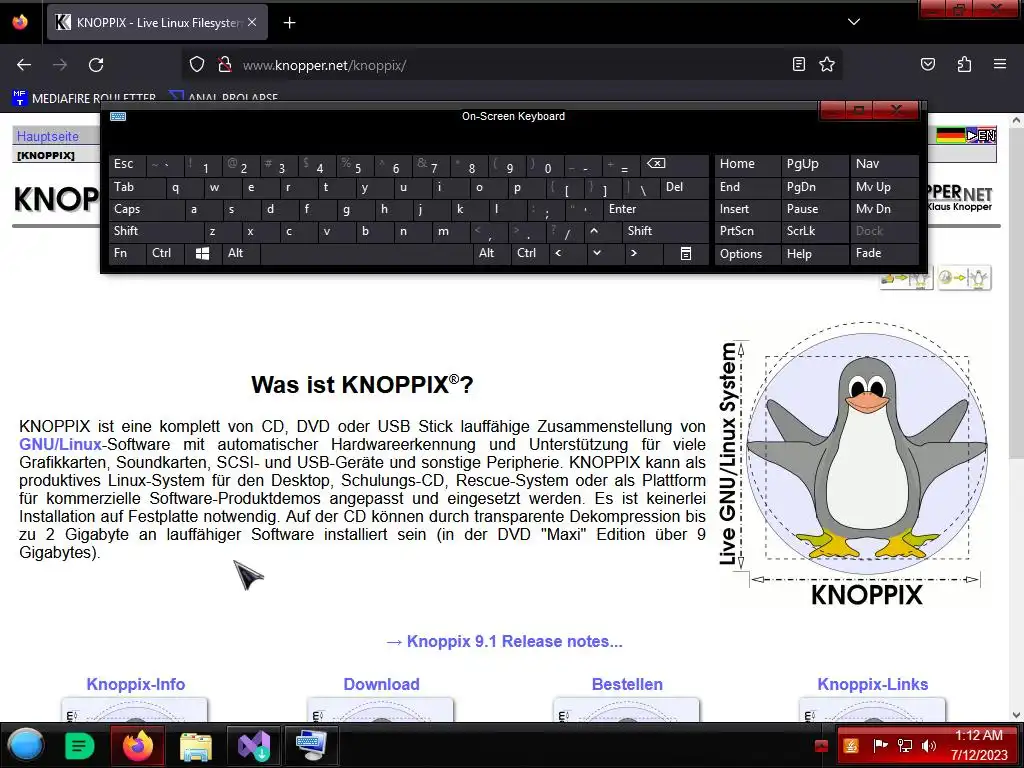Toggle the left Alt key on on-screen keyboard
This screenshot has width=1024, height=768.
[x=241, y=253]
